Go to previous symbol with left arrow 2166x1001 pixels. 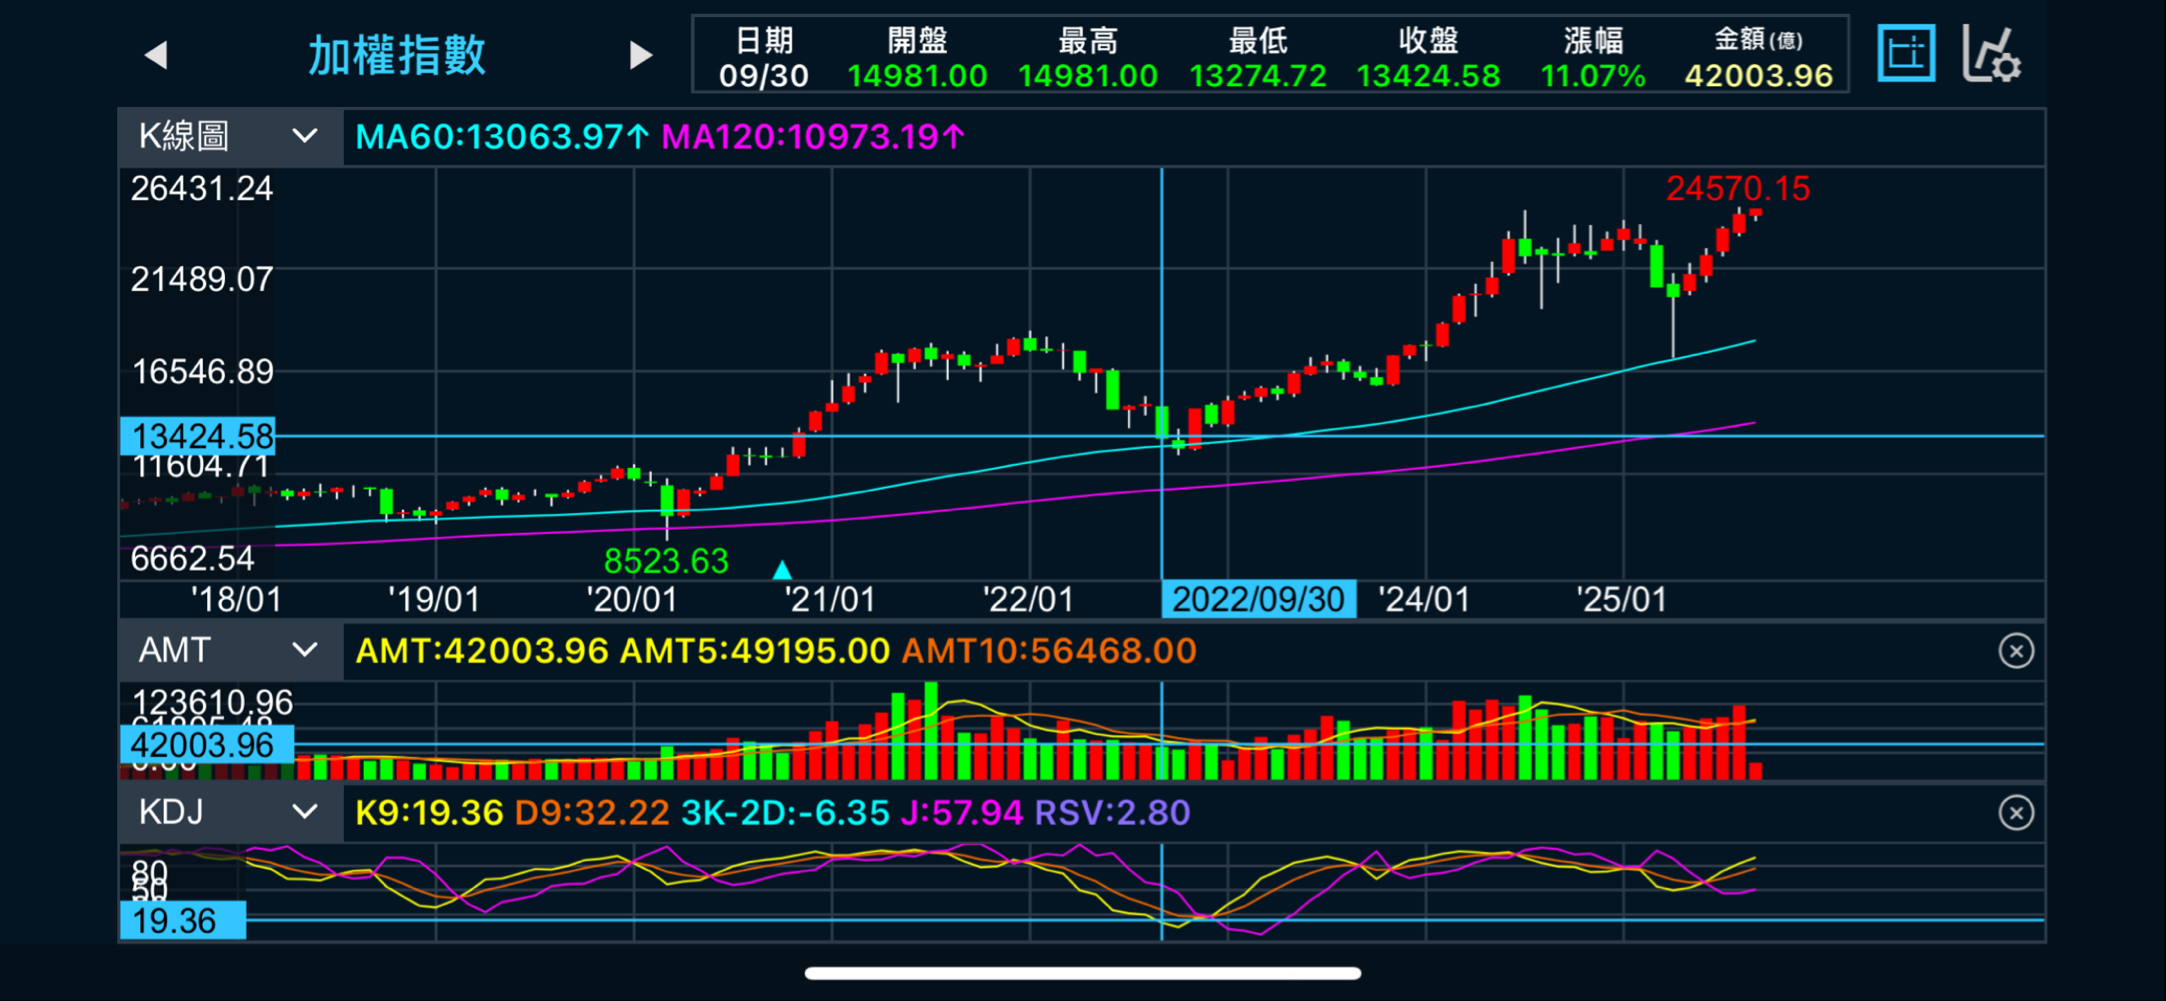[156, 55]
